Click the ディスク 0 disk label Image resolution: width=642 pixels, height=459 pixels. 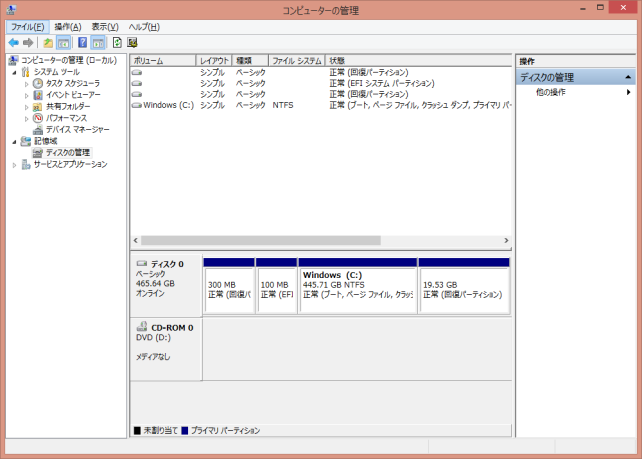160,264
